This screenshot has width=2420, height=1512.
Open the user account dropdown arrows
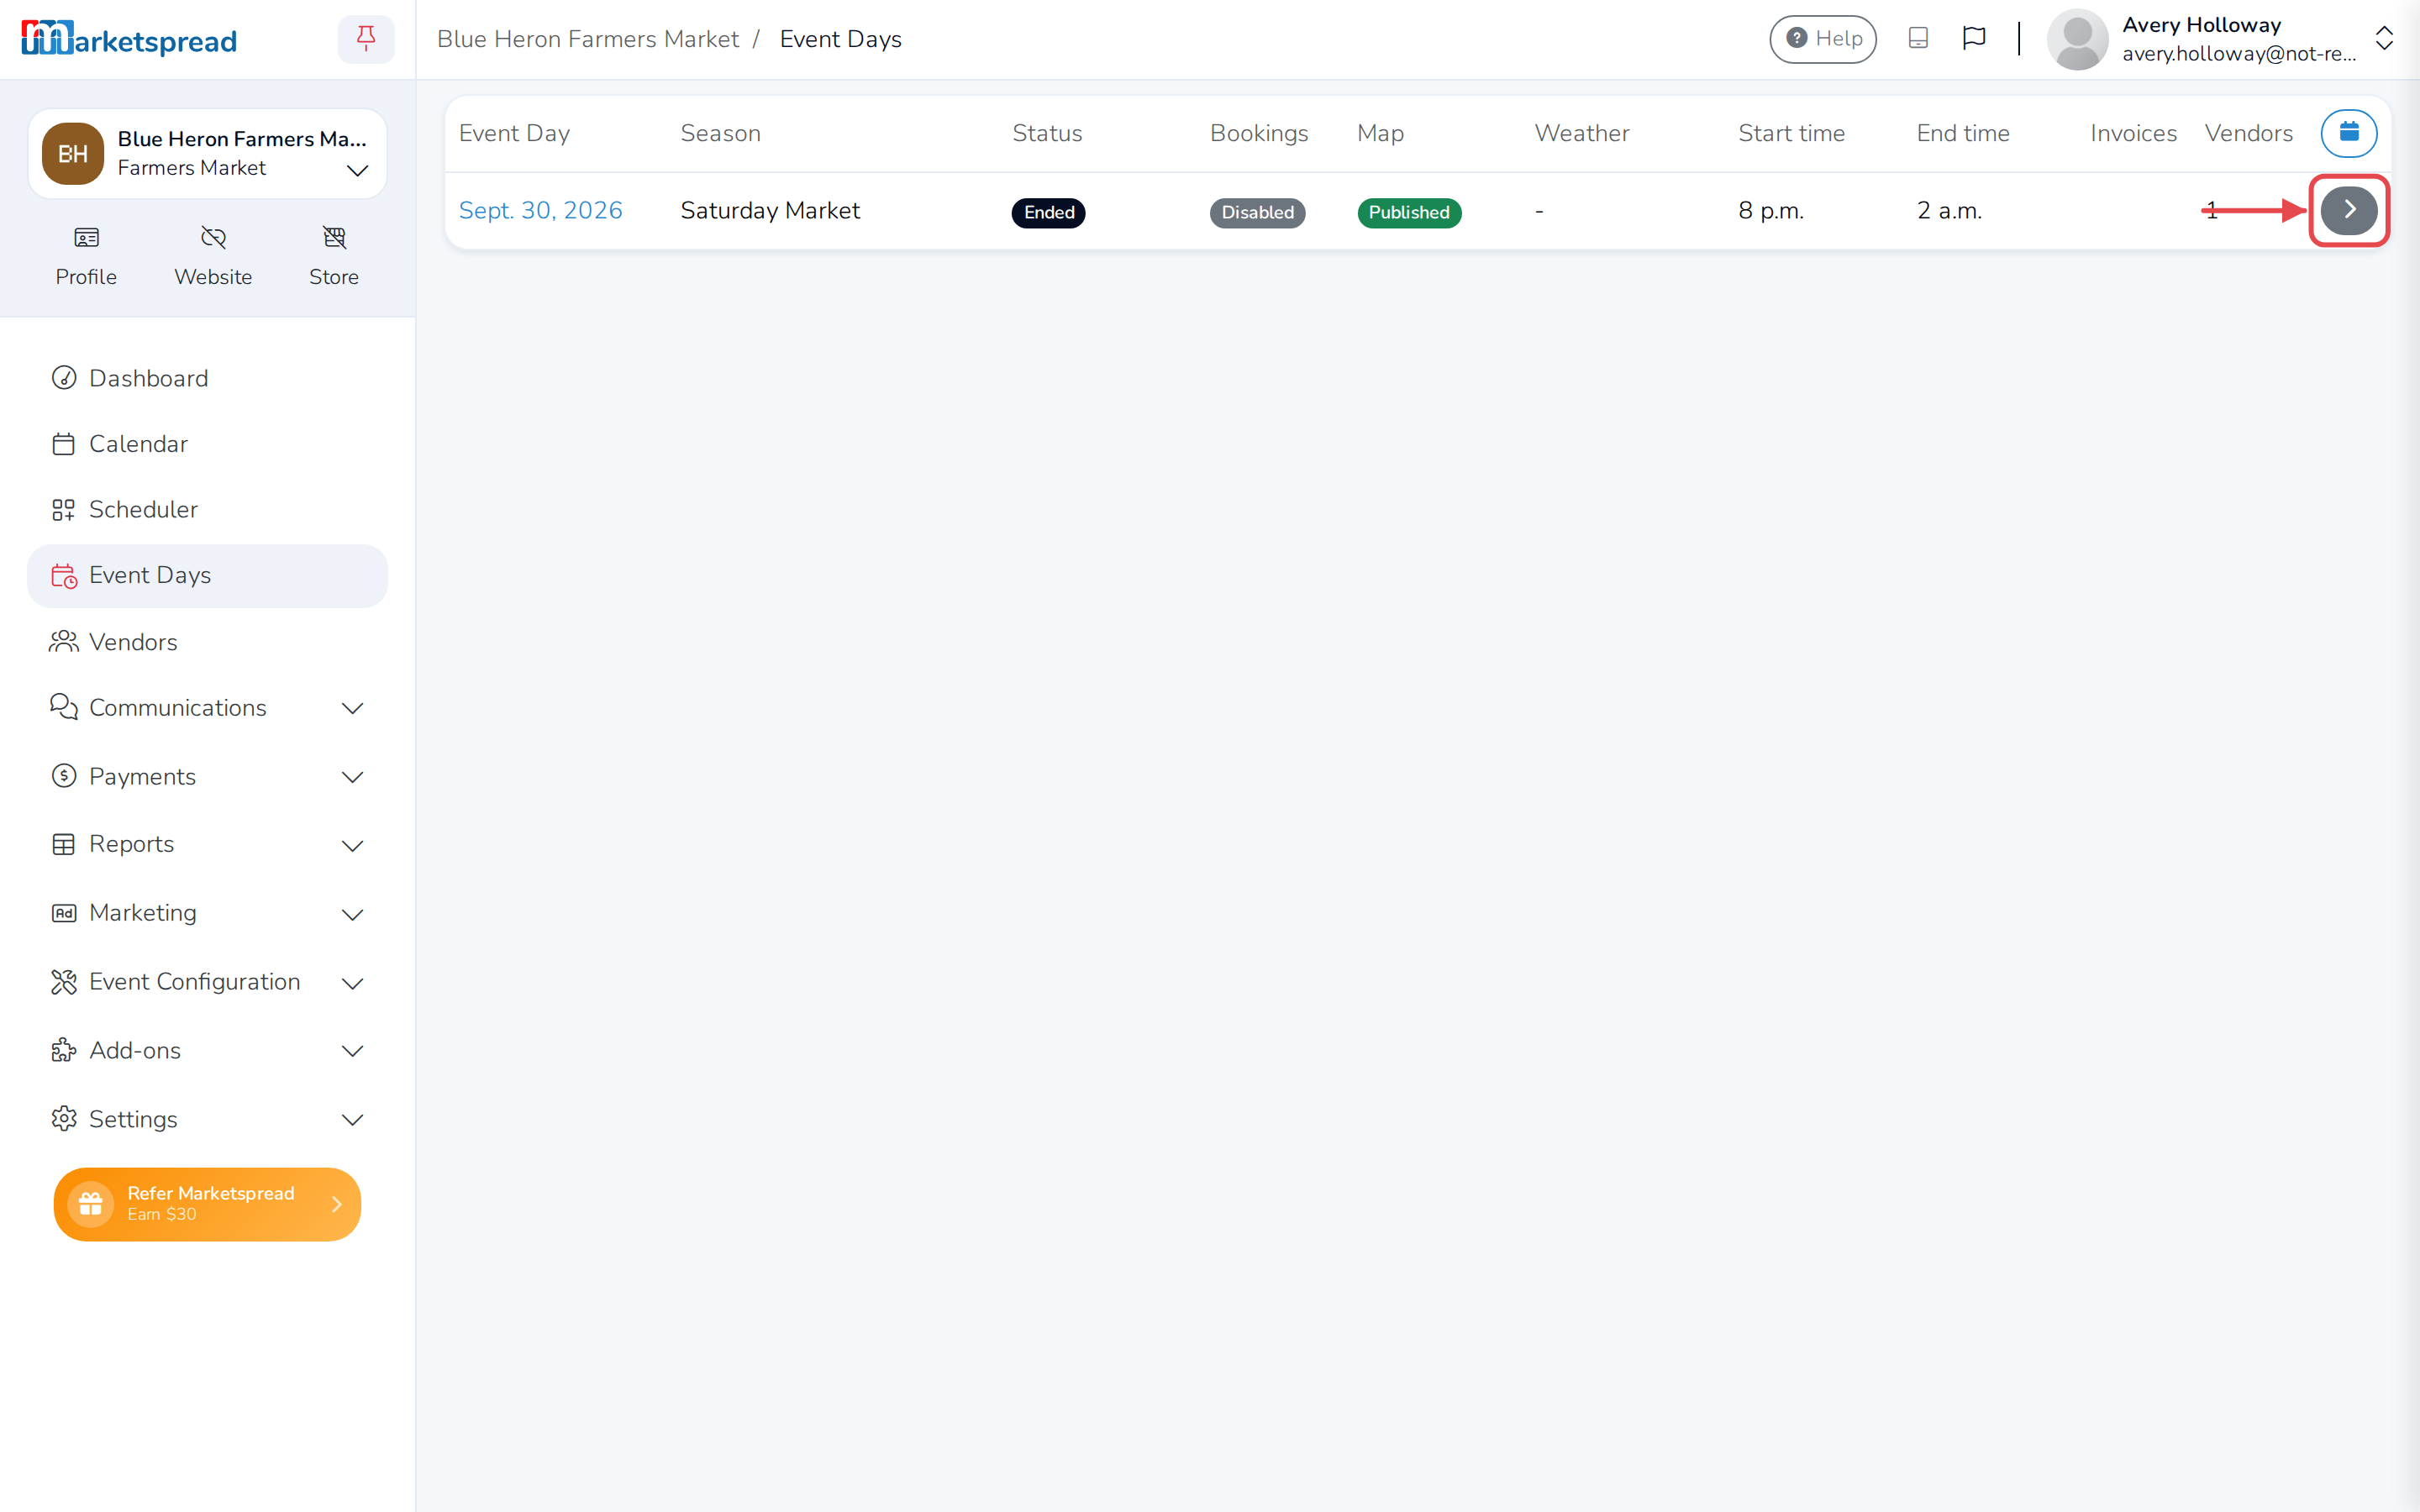(2384, 39)
